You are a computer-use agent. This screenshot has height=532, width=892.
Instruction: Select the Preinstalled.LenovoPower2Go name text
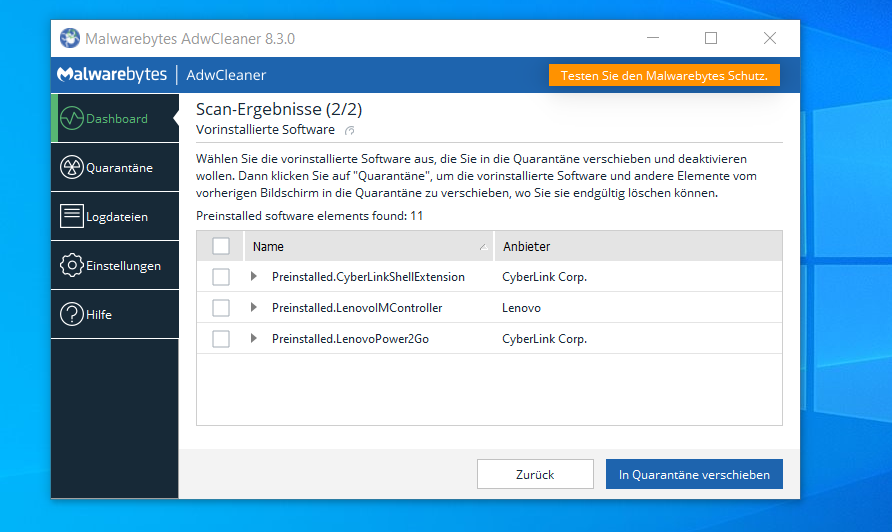[350, 339]
